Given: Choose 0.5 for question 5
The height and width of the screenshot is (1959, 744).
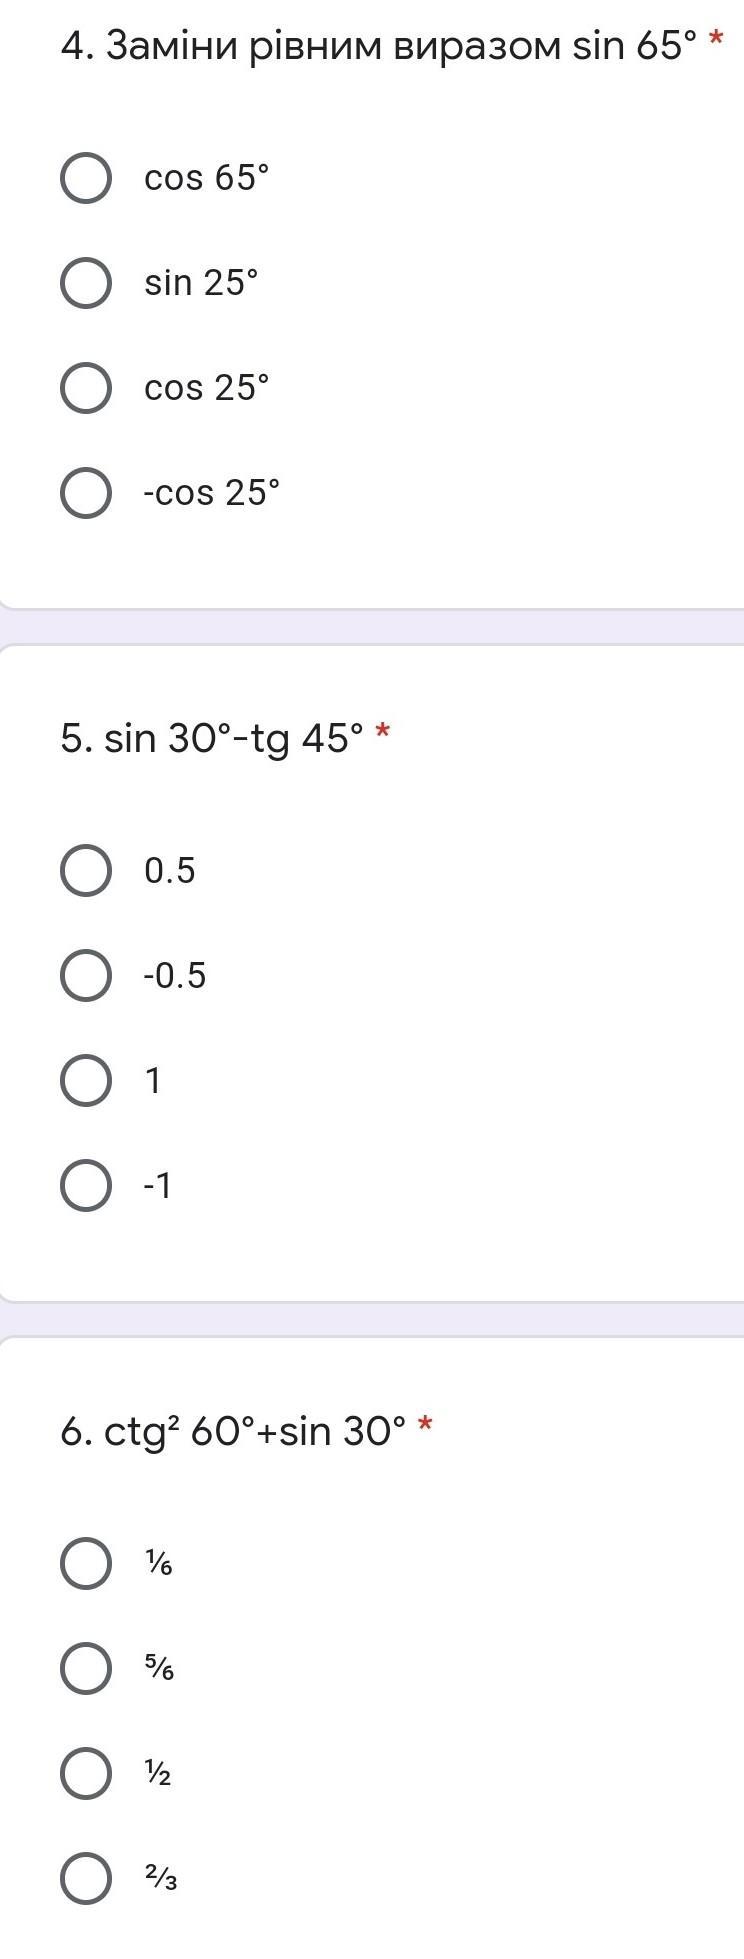Looking at the screenshot, I should (86, 871).
